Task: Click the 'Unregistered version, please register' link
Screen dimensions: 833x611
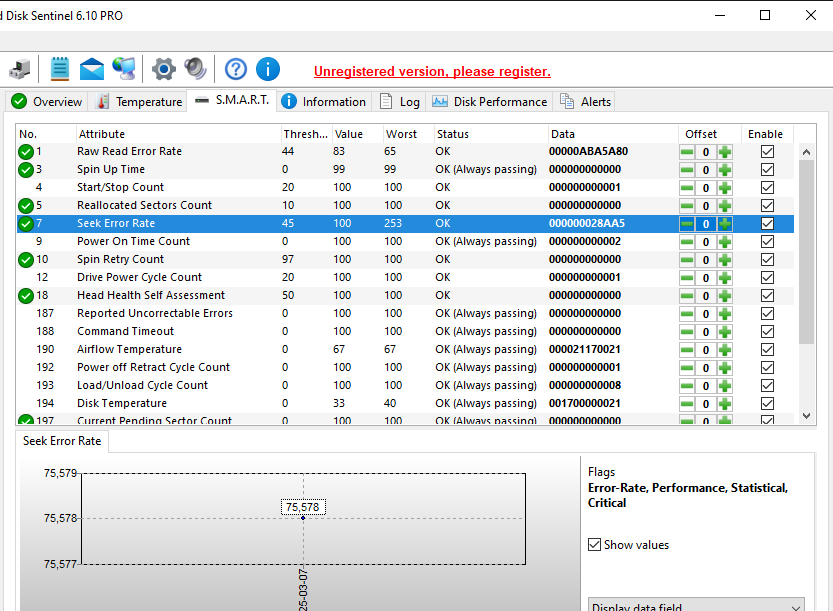Action: (432, 72)
